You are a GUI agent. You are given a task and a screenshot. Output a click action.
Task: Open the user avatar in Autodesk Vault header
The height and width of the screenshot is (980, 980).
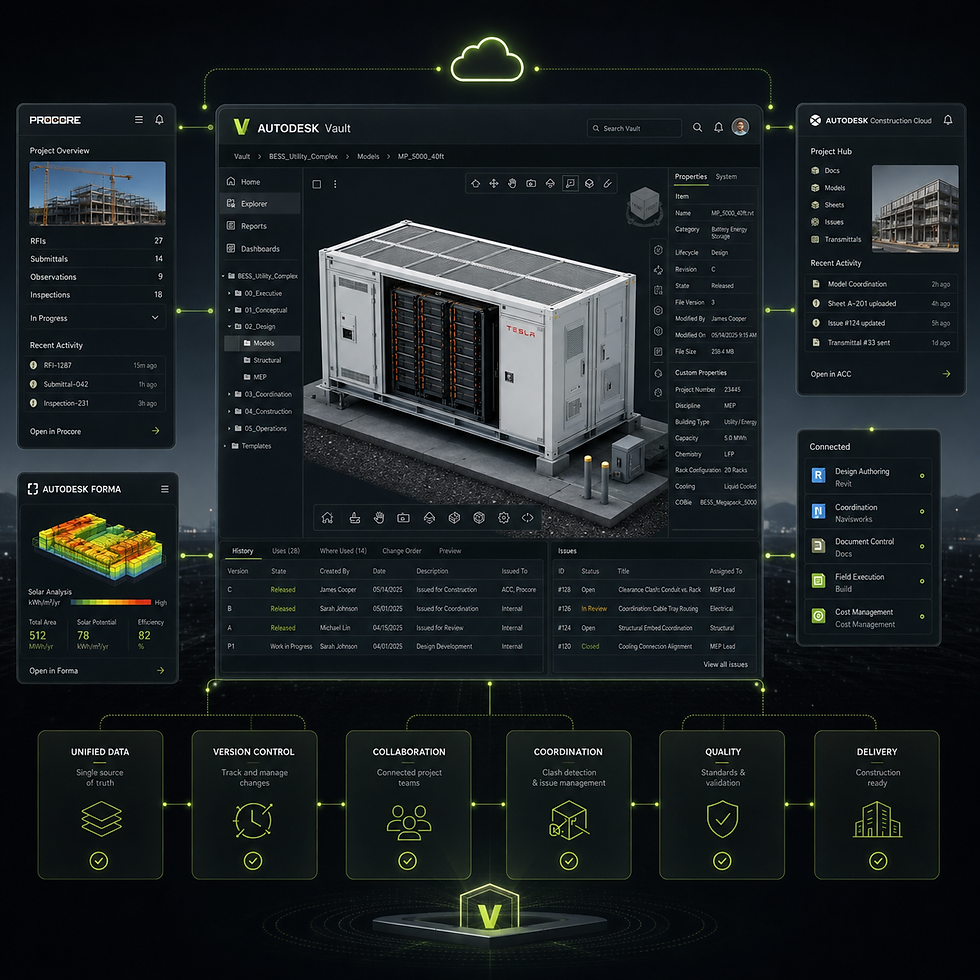click(741, 127)
